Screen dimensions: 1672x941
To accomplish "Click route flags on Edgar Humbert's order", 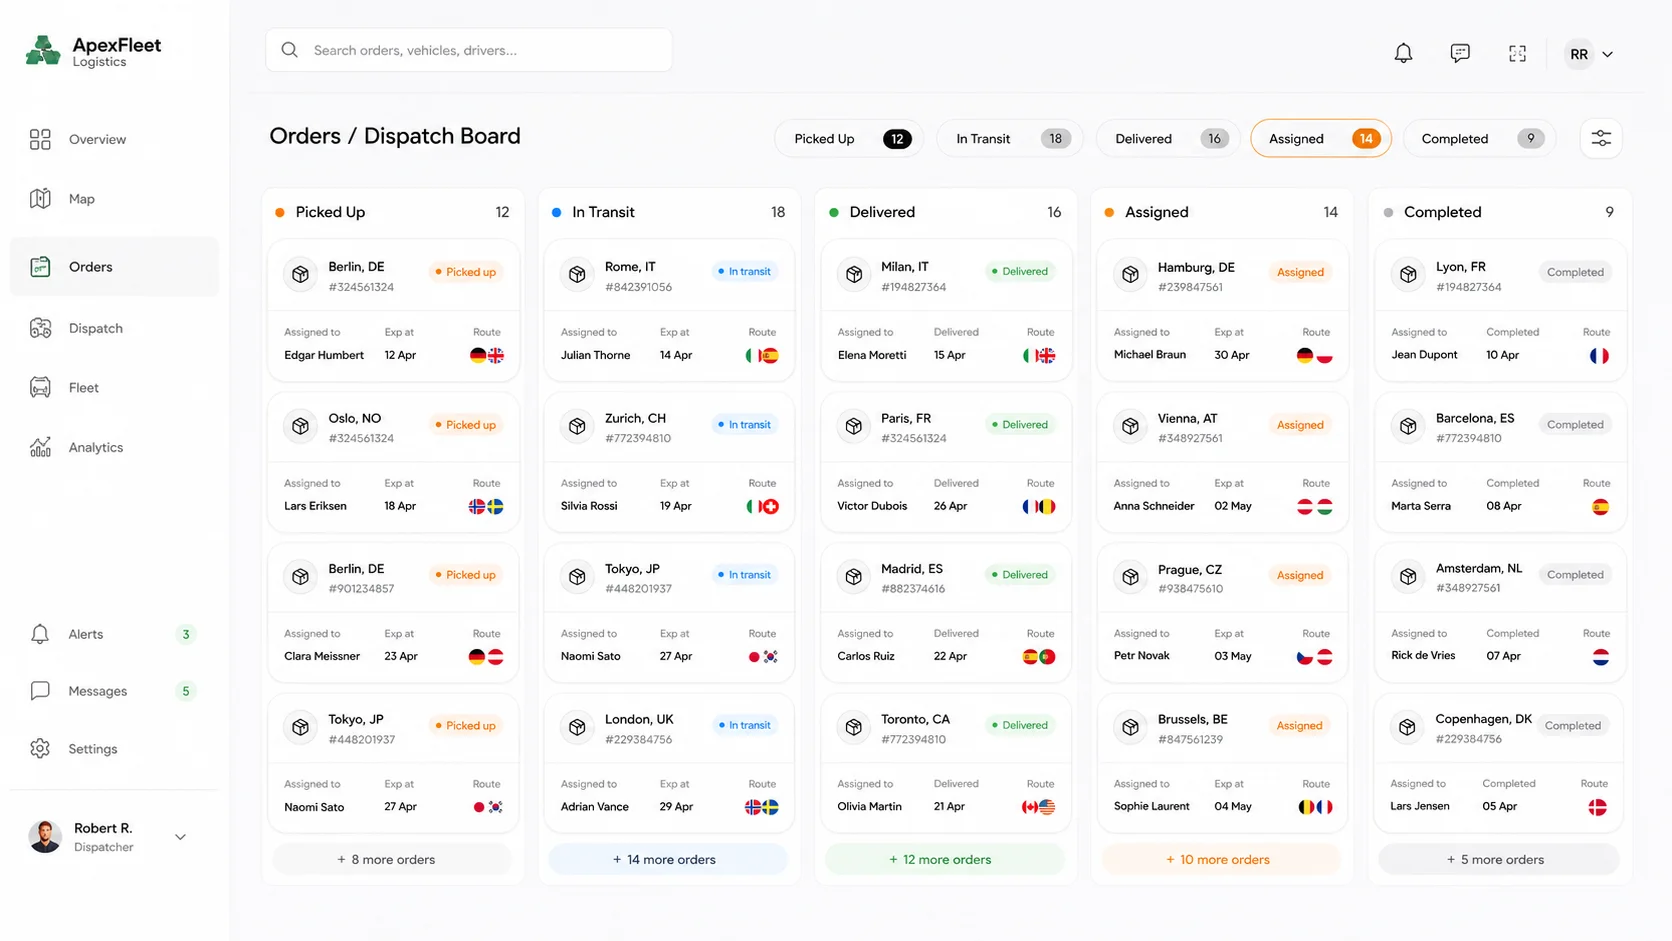I will tap(487, 355).
